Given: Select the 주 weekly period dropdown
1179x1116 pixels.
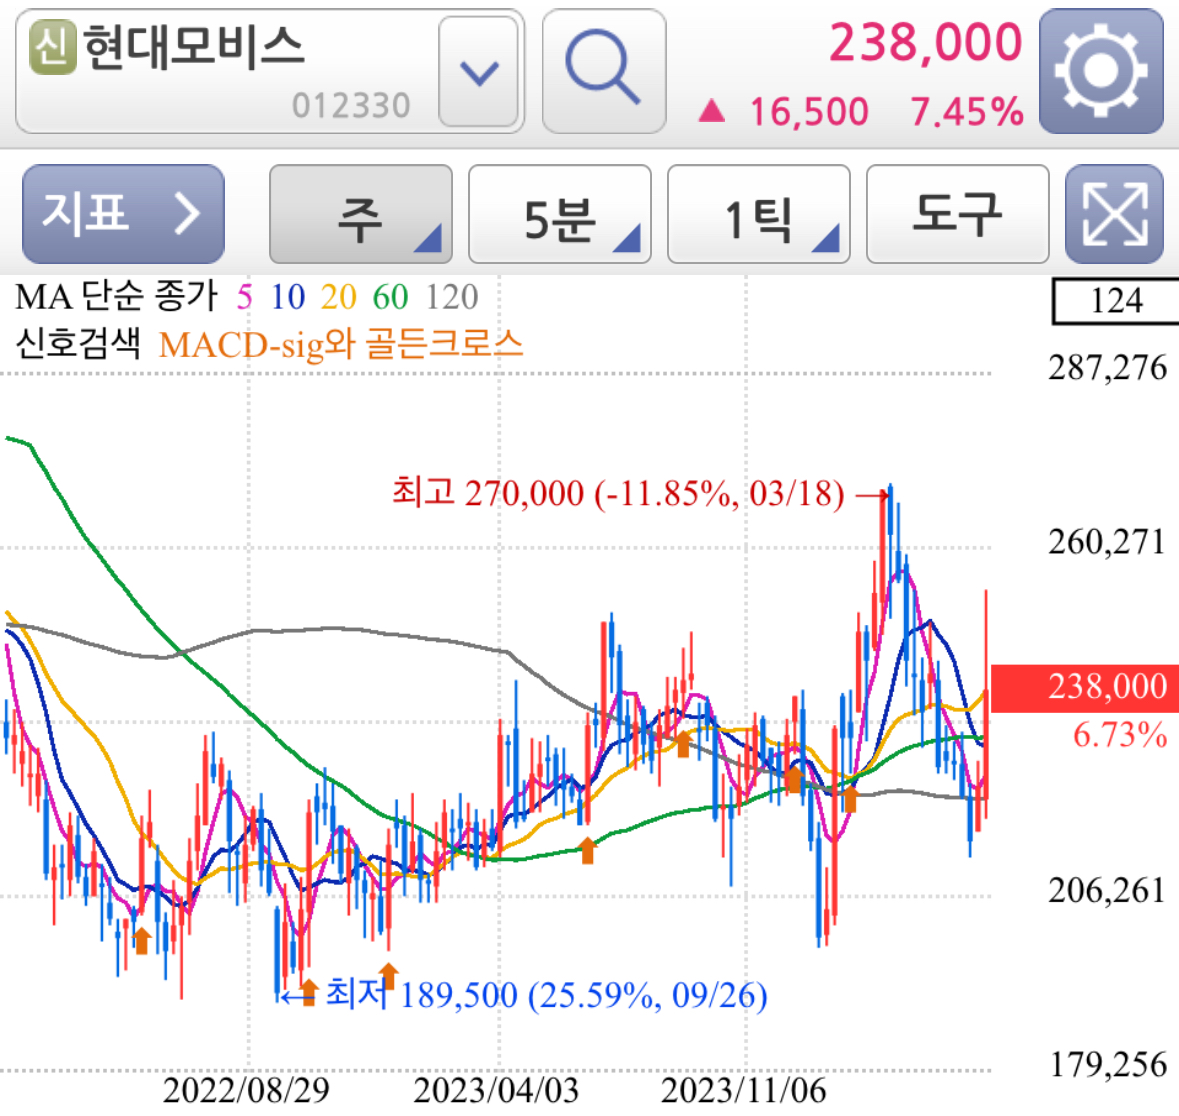Looking at the screenshot, I should [361, 214].
